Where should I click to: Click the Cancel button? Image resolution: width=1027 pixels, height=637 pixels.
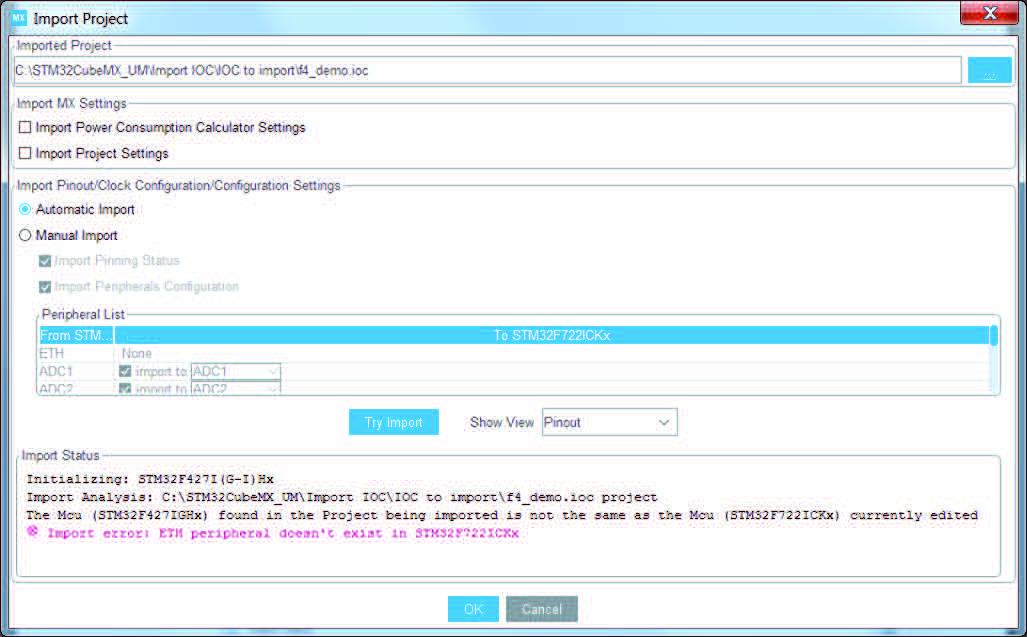pos(542,609)
